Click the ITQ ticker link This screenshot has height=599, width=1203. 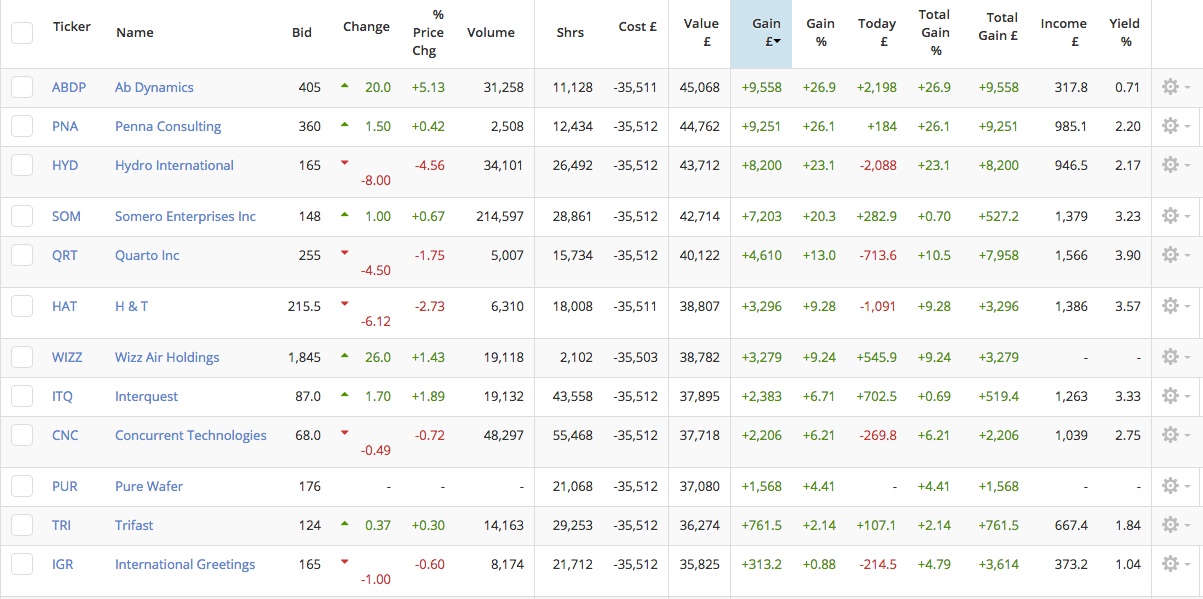click(x=63, y=396)
